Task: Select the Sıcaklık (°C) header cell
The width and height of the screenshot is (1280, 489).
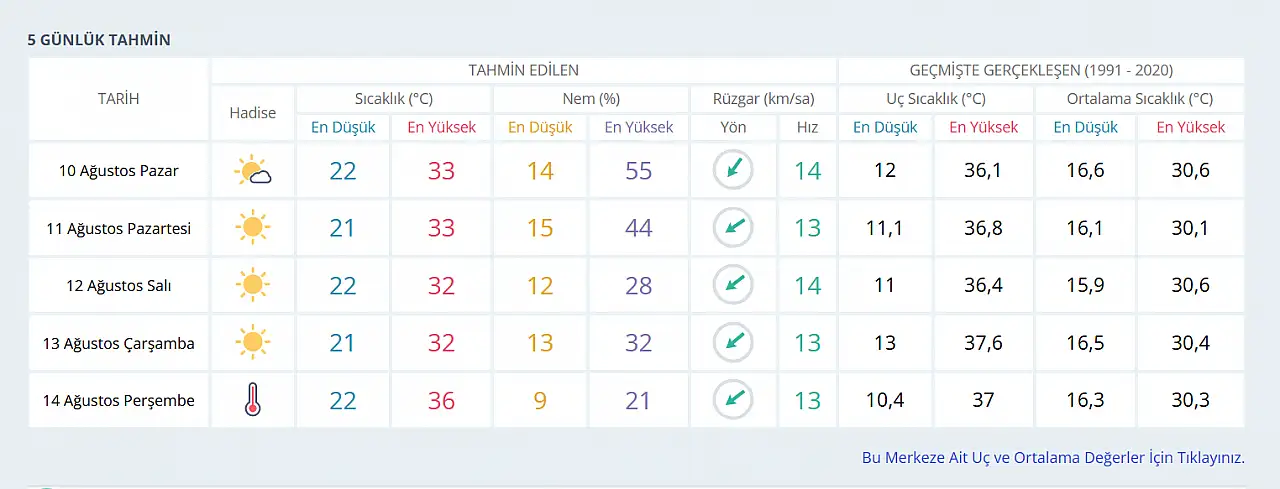Action: 394,99
